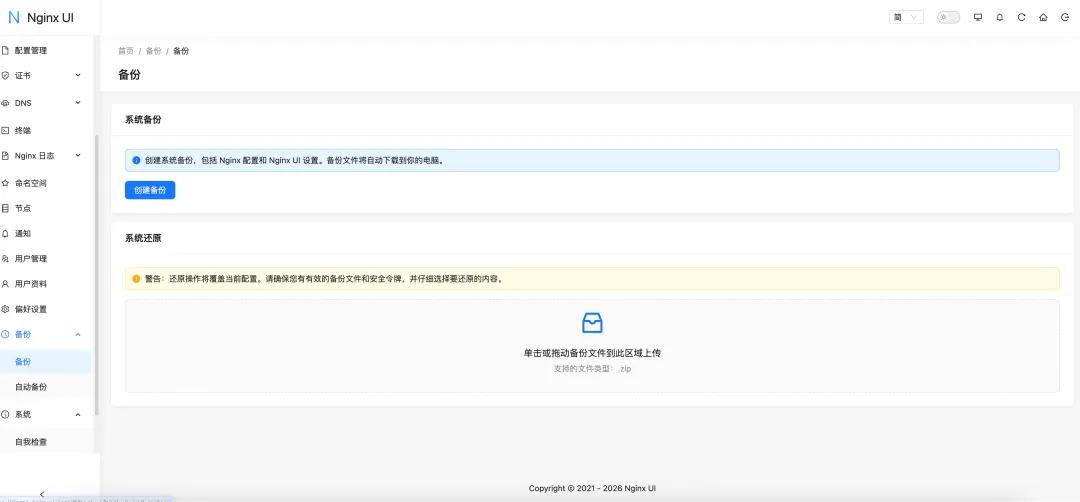Click the orange warning icon in restore alert
1080x502 pixels.
136,279
